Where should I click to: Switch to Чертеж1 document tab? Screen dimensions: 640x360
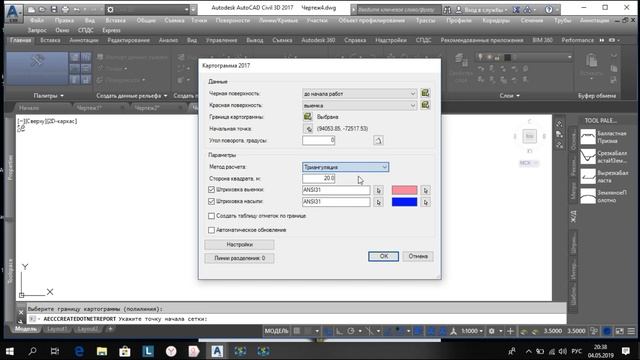click(x=89, y=108)
